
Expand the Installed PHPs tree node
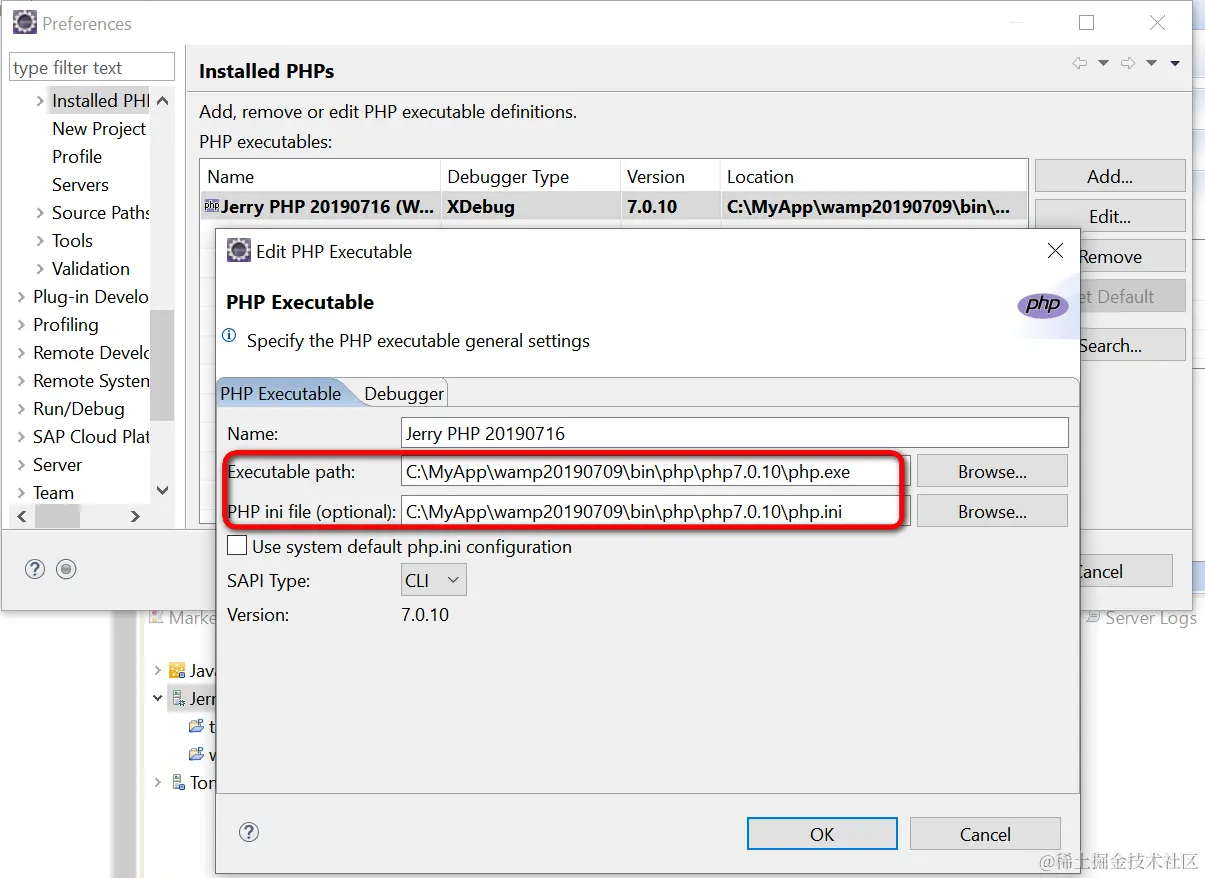[x=40, y=101]
